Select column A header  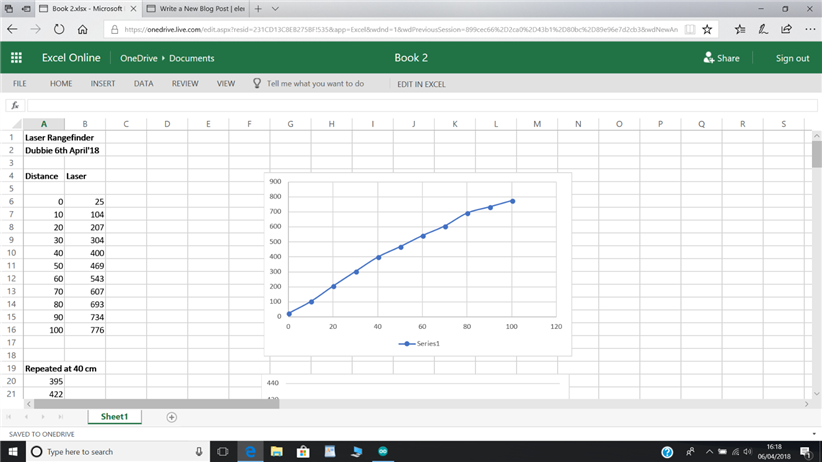tap(44, 124)
